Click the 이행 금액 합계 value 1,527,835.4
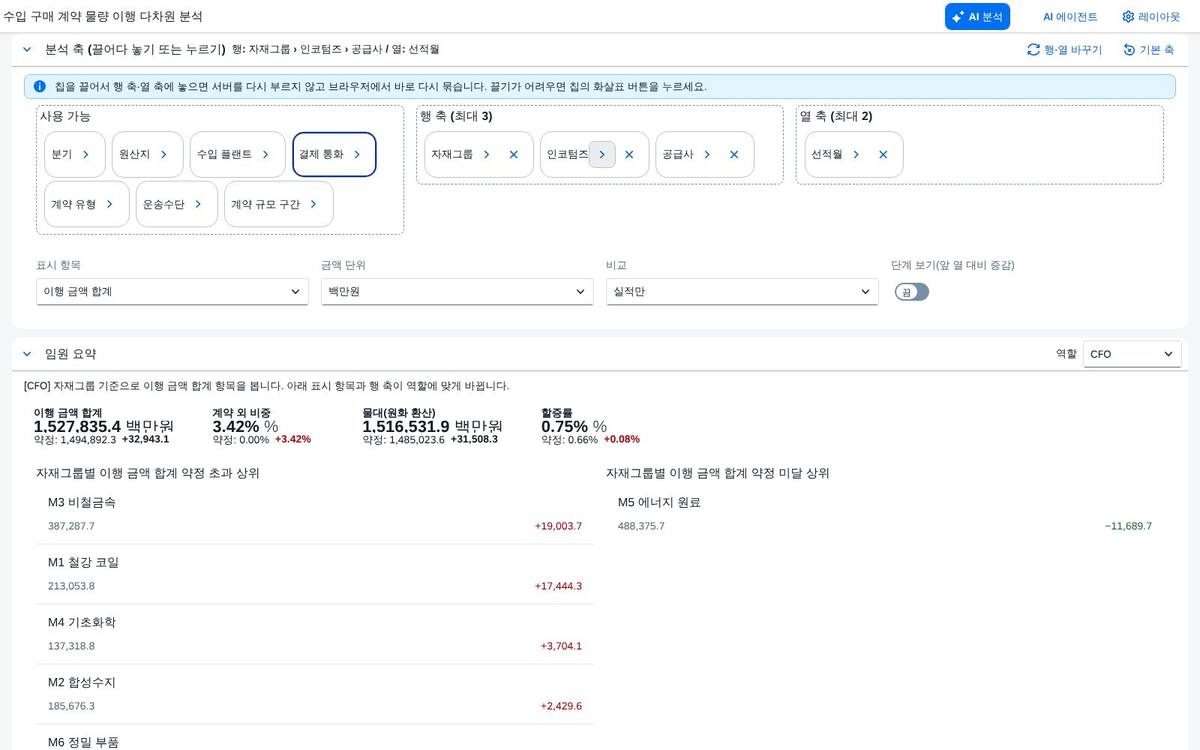 tap(77, 426)
